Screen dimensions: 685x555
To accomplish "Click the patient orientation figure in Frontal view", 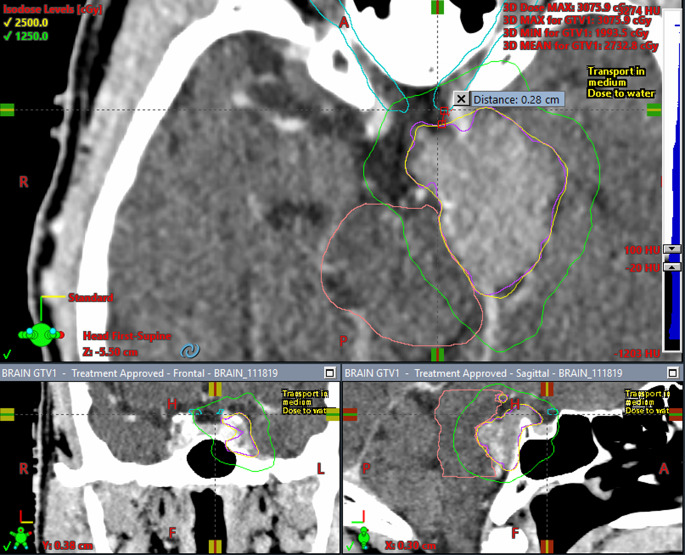I will 21,538.
